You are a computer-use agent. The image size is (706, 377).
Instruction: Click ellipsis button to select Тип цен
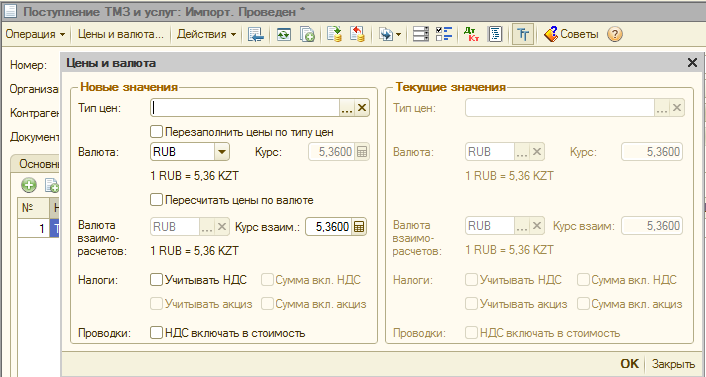347,108
